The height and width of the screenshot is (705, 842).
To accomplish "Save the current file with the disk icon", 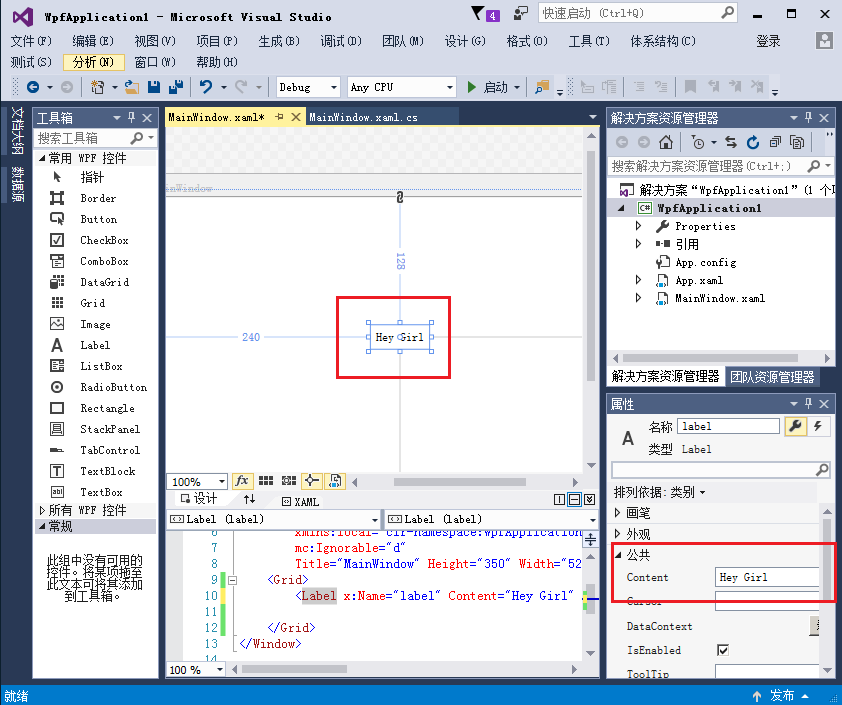I will tap(154, 87).
